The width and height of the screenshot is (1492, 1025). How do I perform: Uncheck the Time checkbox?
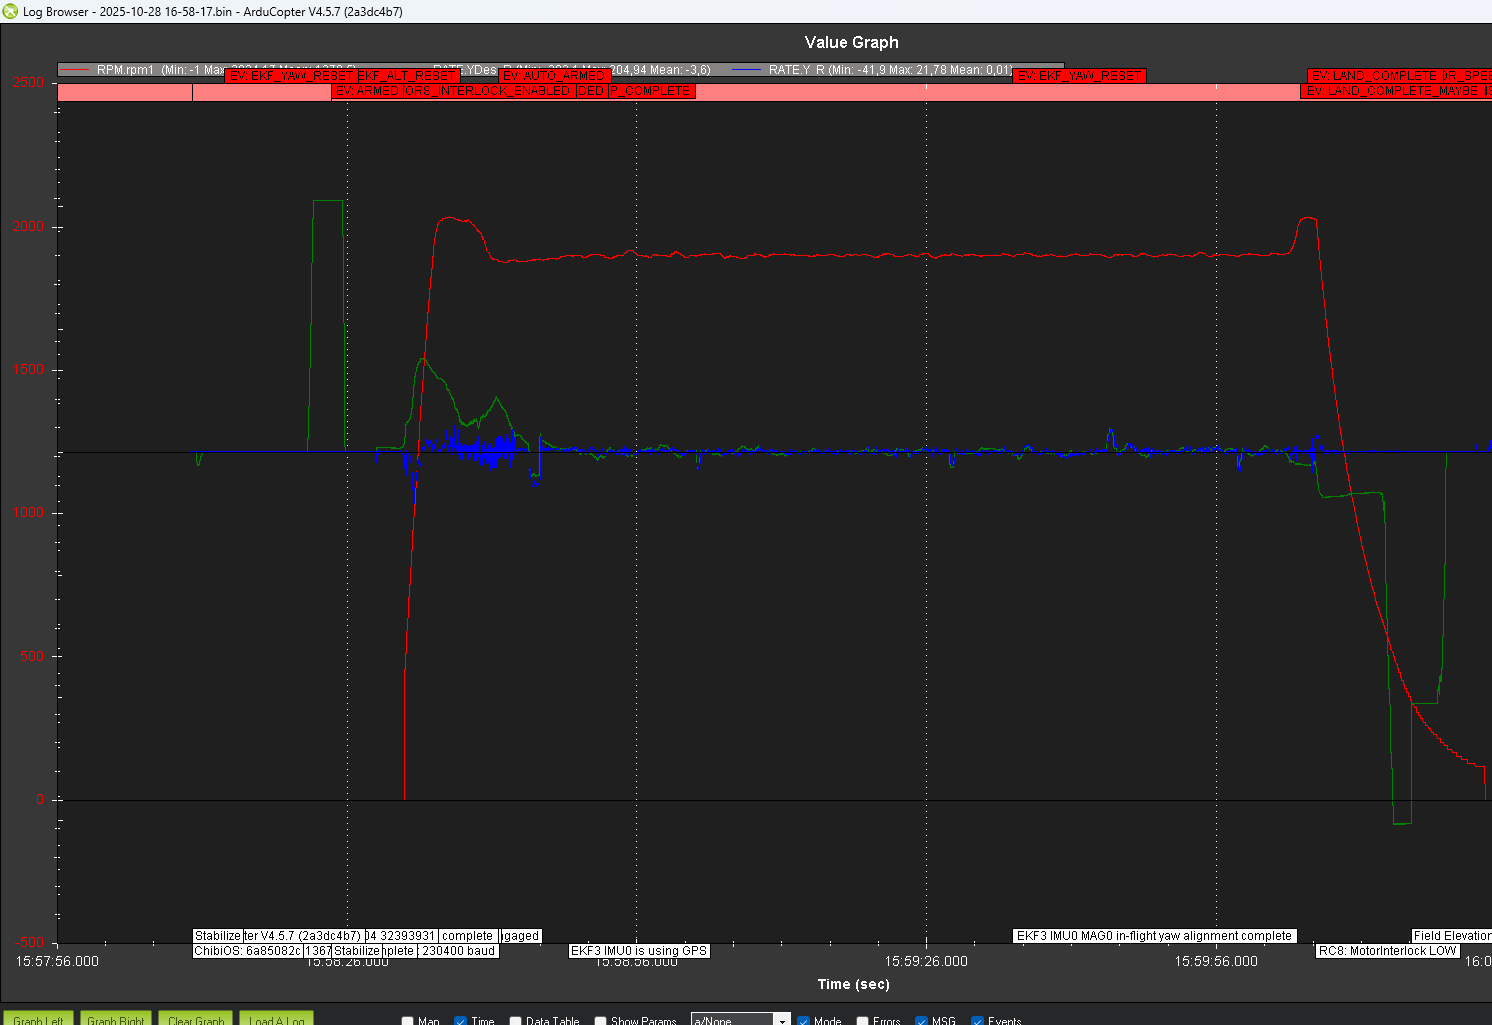[461, 1021]
